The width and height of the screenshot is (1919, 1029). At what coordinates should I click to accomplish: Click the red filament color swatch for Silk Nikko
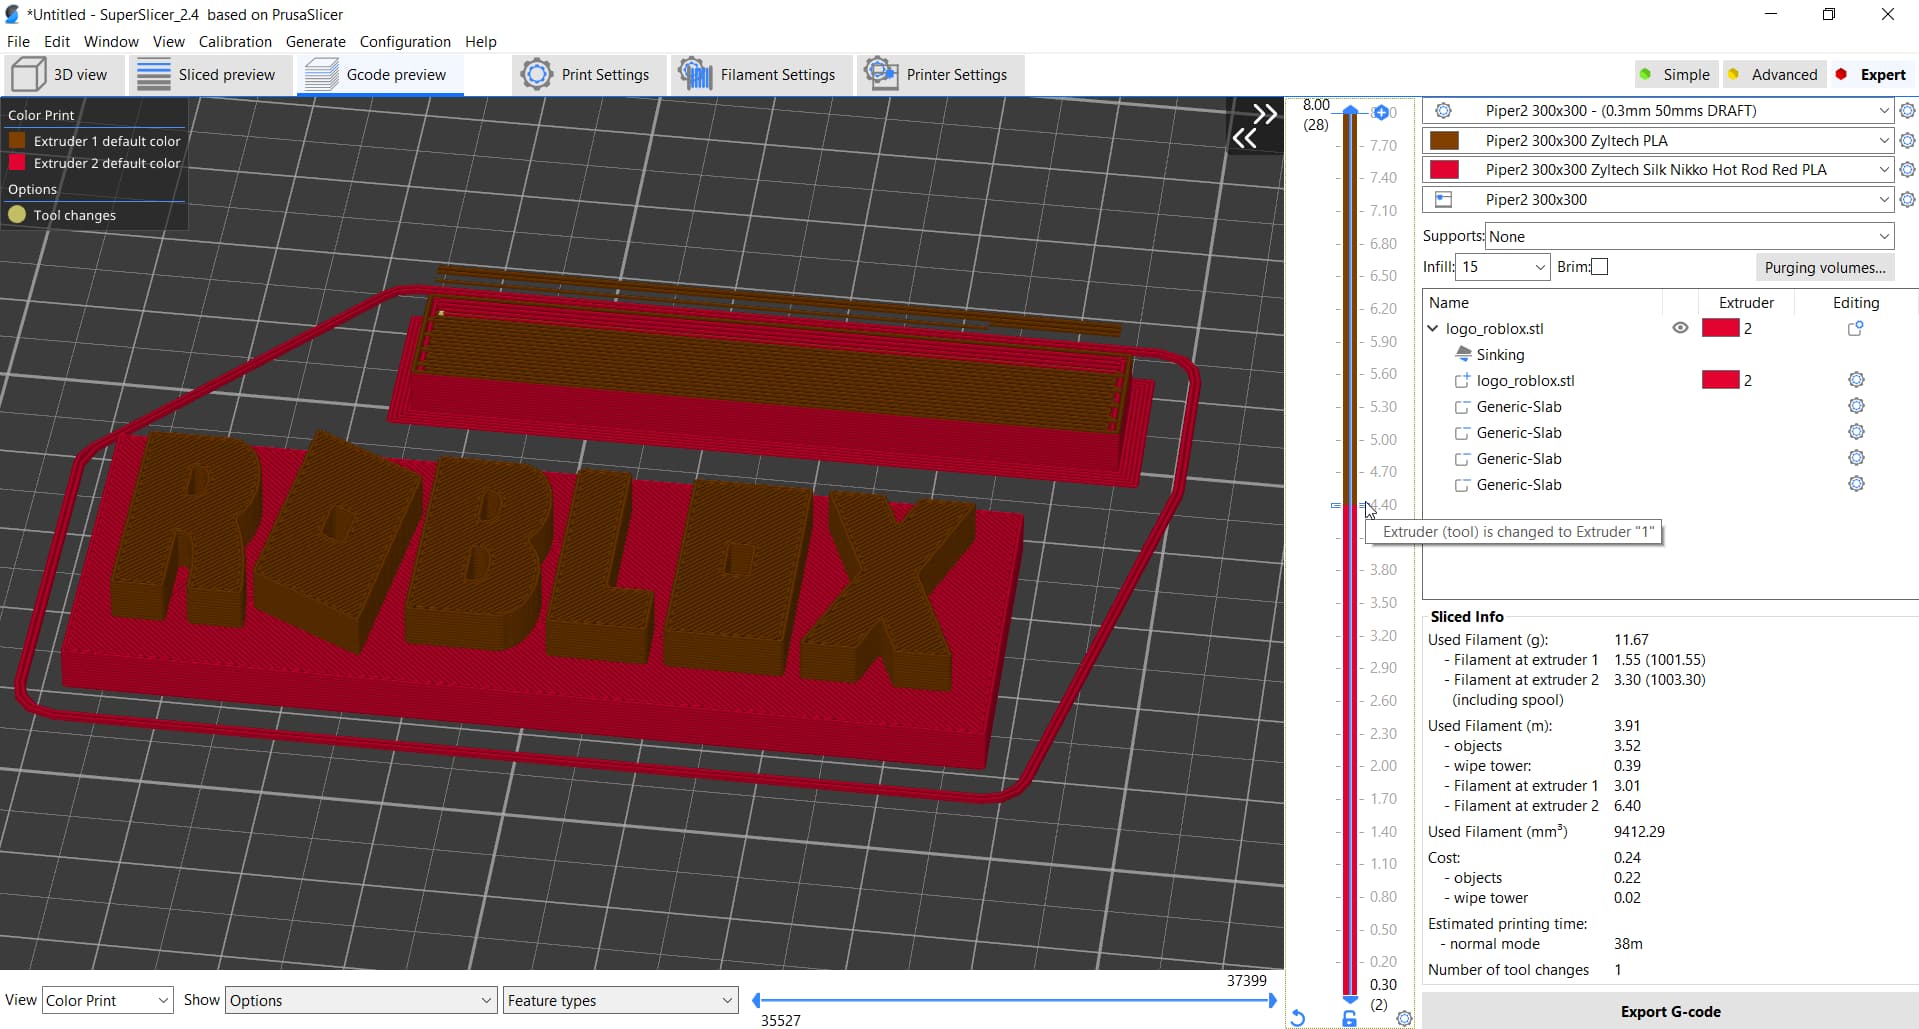click(x=1444, y=170)
